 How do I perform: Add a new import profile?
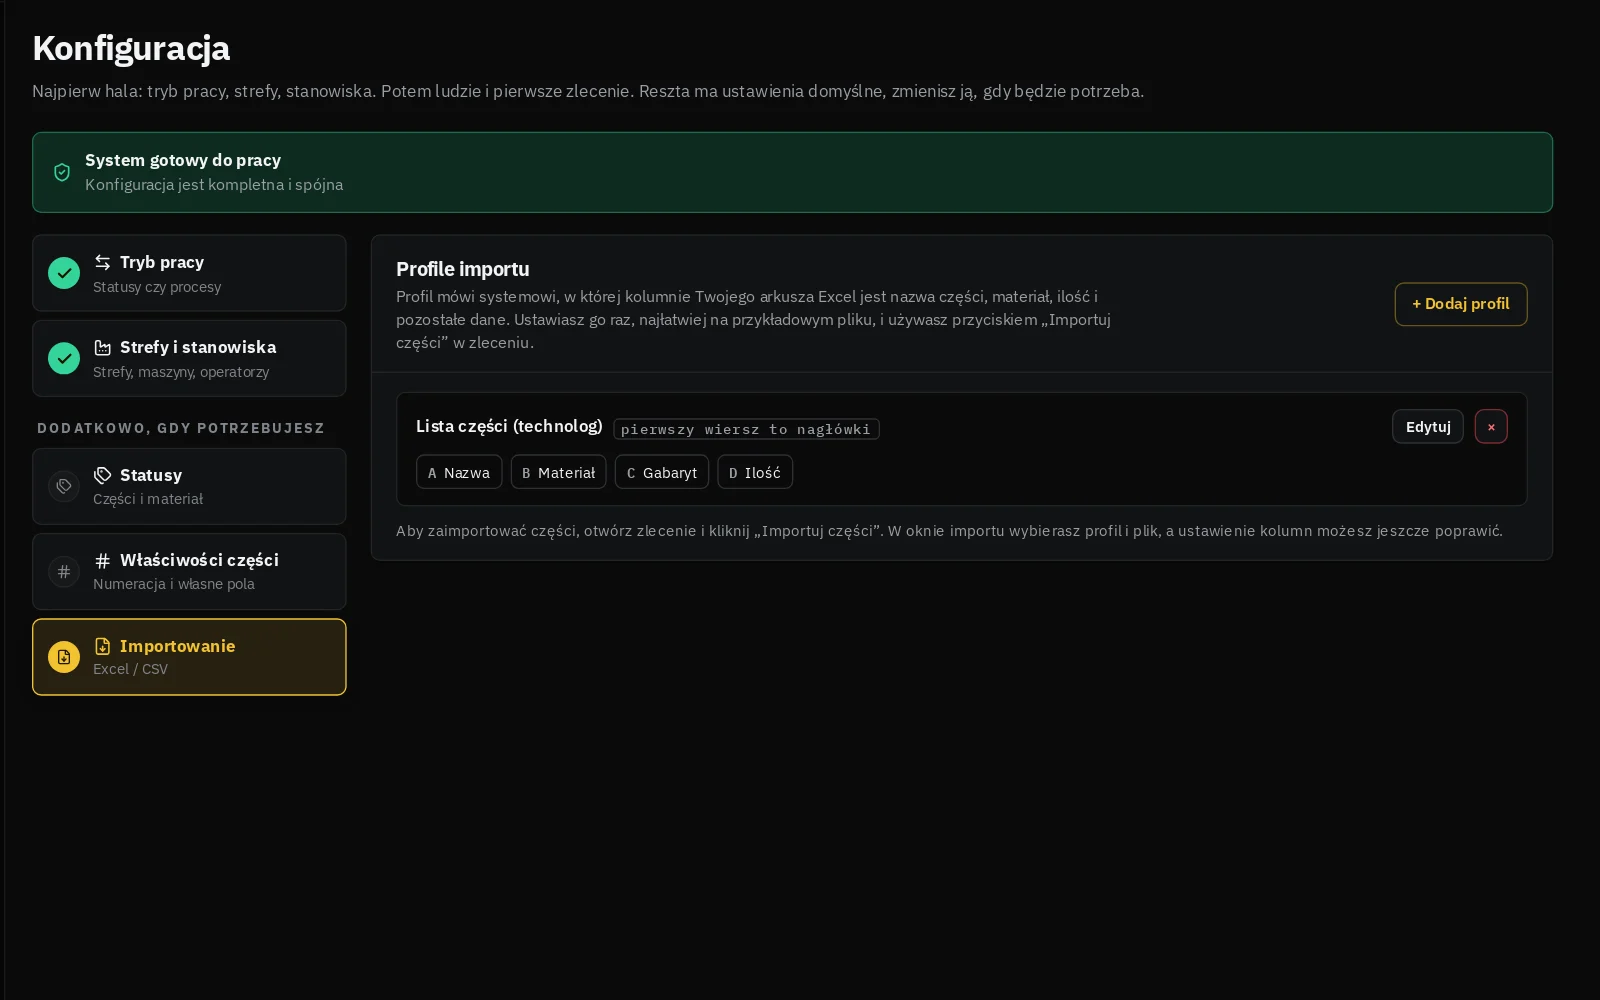pyautogui.click(x=1461, y=304)
